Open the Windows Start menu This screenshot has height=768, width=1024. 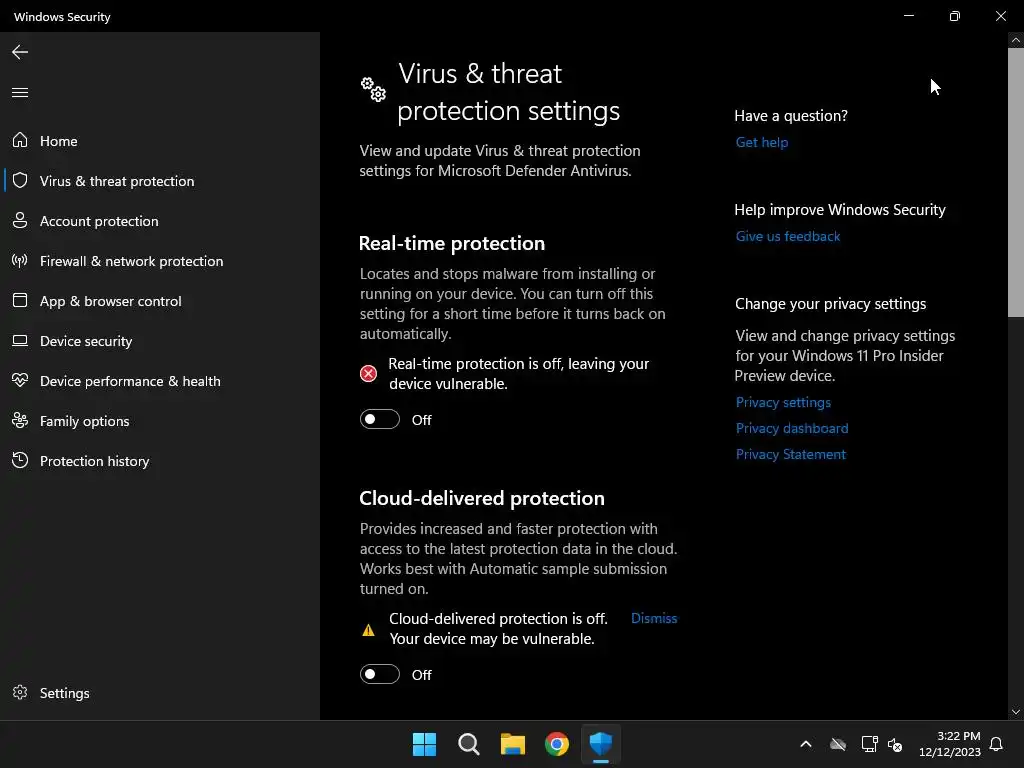click(x=424, y=744)
